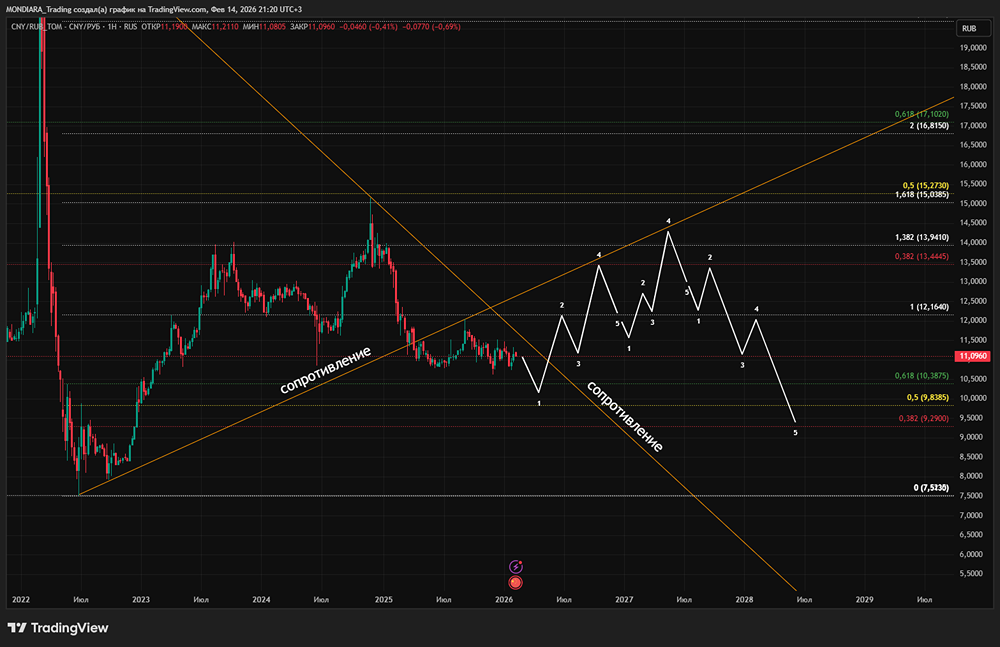This screenshot has width=1000, height=647.
Task: Click the -0,0460 (-0,41%) change value
Action: [x=369, y=27]
